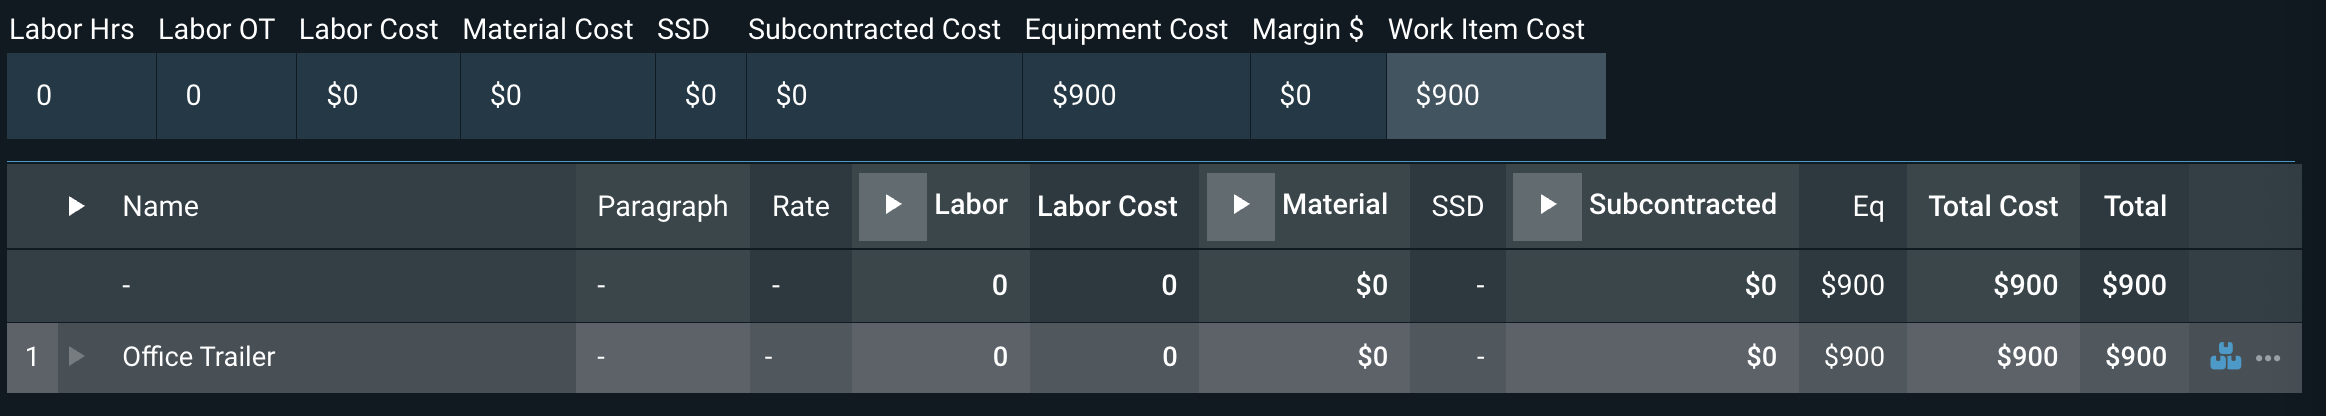
Task: Sort by the Name column header
Action: (x=160, y=206)
